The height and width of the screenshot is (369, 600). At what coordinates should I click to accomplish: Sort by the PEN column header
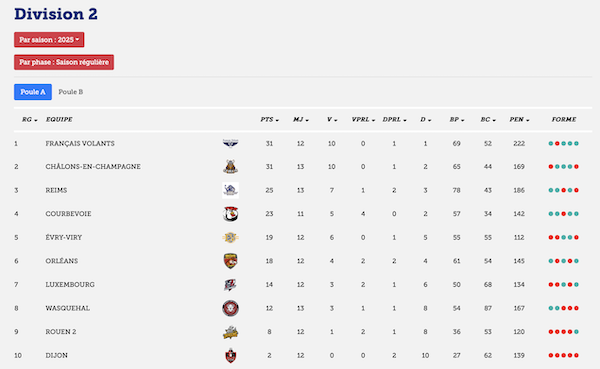tap(519, 119)
